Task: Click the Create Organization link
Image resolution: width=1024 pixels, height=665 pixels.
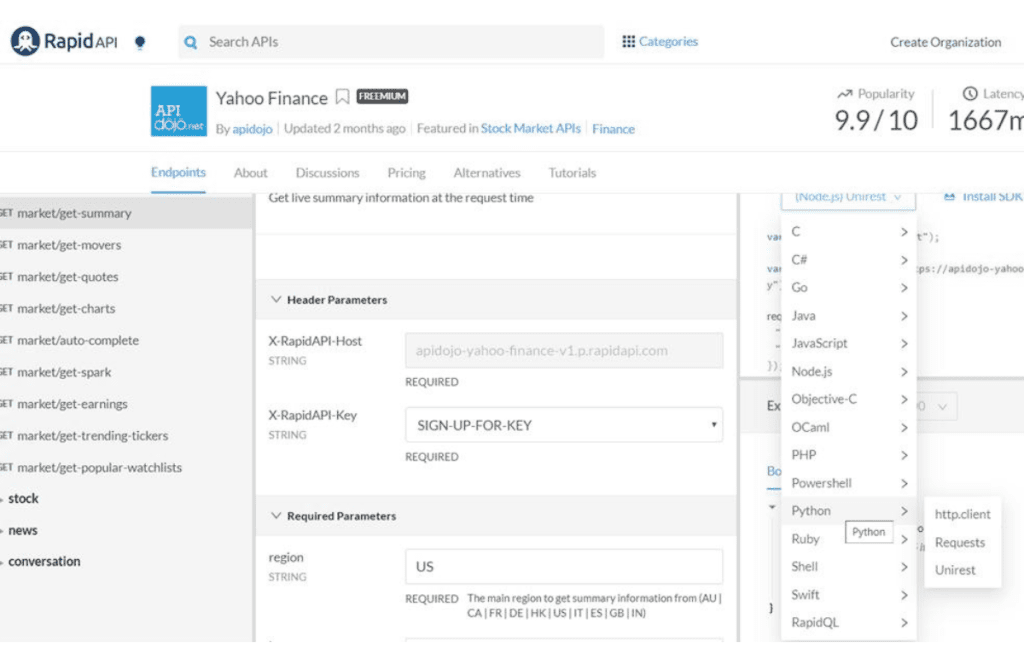Action: pyautogui.click(x=945, y=42)
